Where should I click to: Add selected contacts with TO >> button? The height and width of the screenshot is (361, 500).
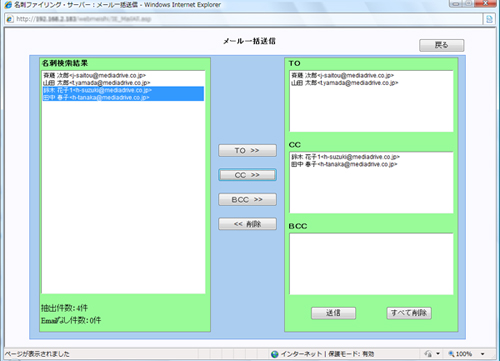tap(247, 150)
